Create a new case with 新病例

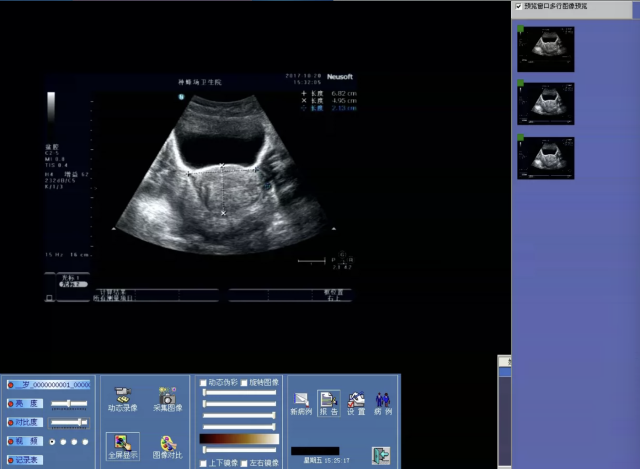[x=301, y=404]
